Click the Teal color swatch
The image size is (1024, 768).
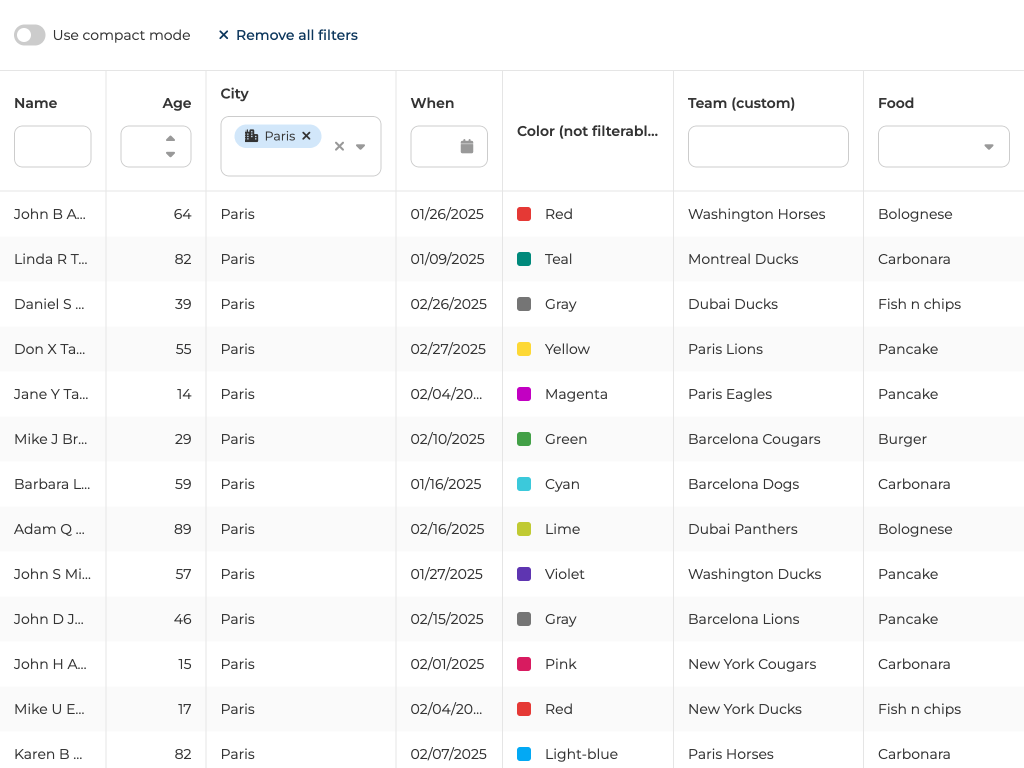[x=524, y=259]
